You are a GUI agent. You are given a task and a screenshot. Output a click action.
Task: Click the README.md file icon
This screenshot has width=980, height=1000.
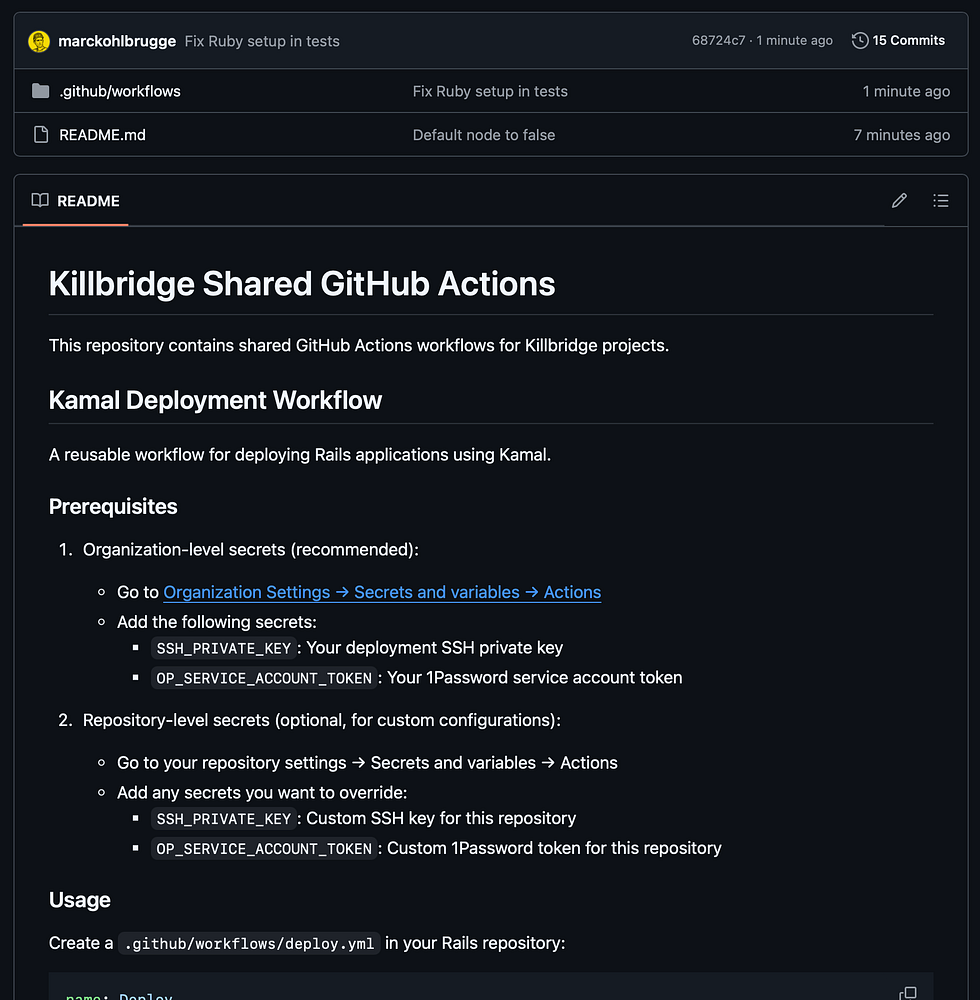[x=40, y=135]
